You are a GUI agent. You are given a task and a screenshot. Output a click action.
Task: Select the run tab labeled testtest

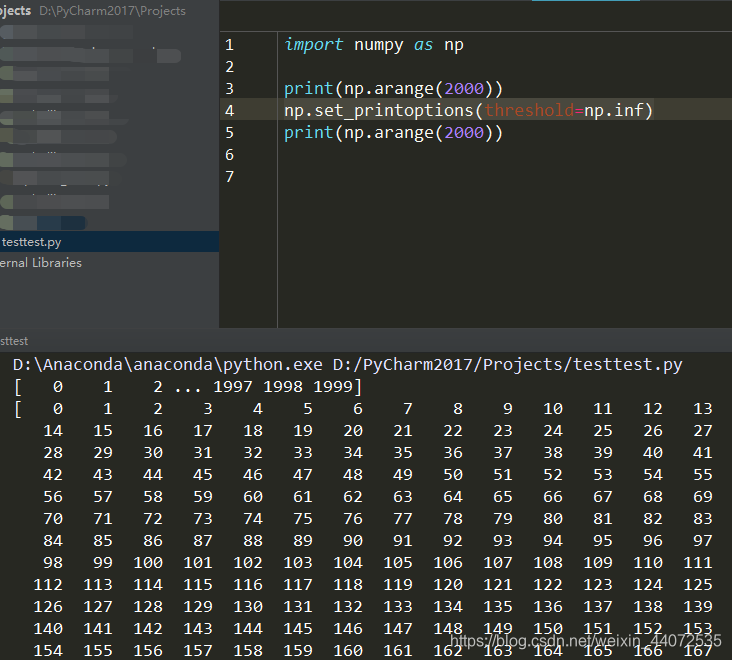[14, 341]
